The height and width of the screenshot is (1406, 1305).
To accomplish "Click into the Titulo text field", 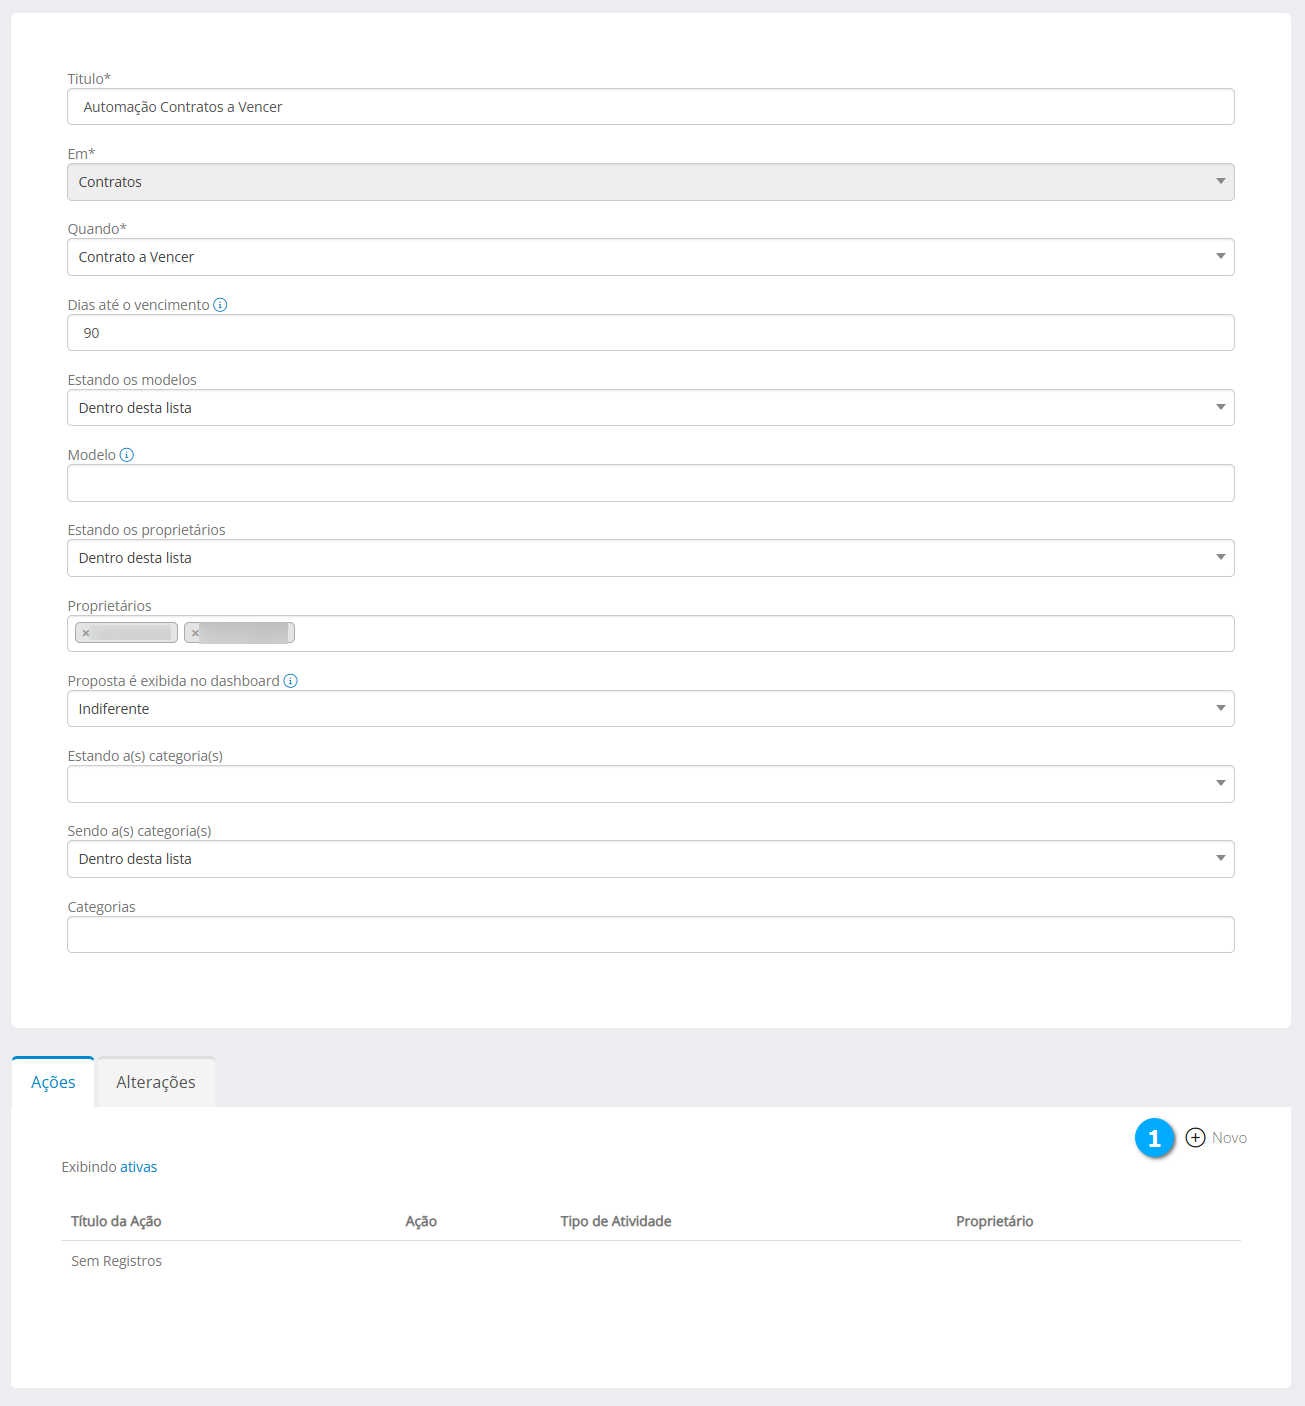I will pyautogui.click(x=650, y=107).
